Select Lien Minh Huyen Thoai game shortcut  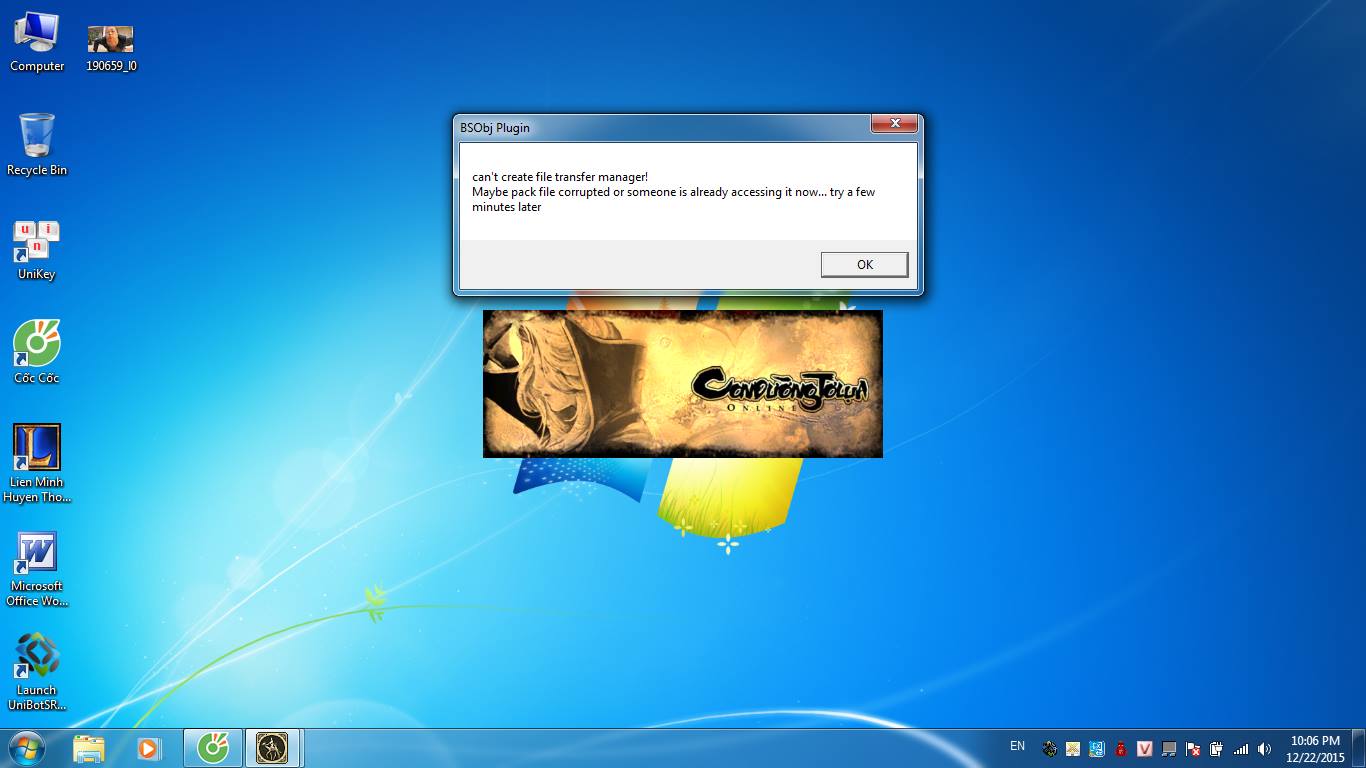coord(37,463)
